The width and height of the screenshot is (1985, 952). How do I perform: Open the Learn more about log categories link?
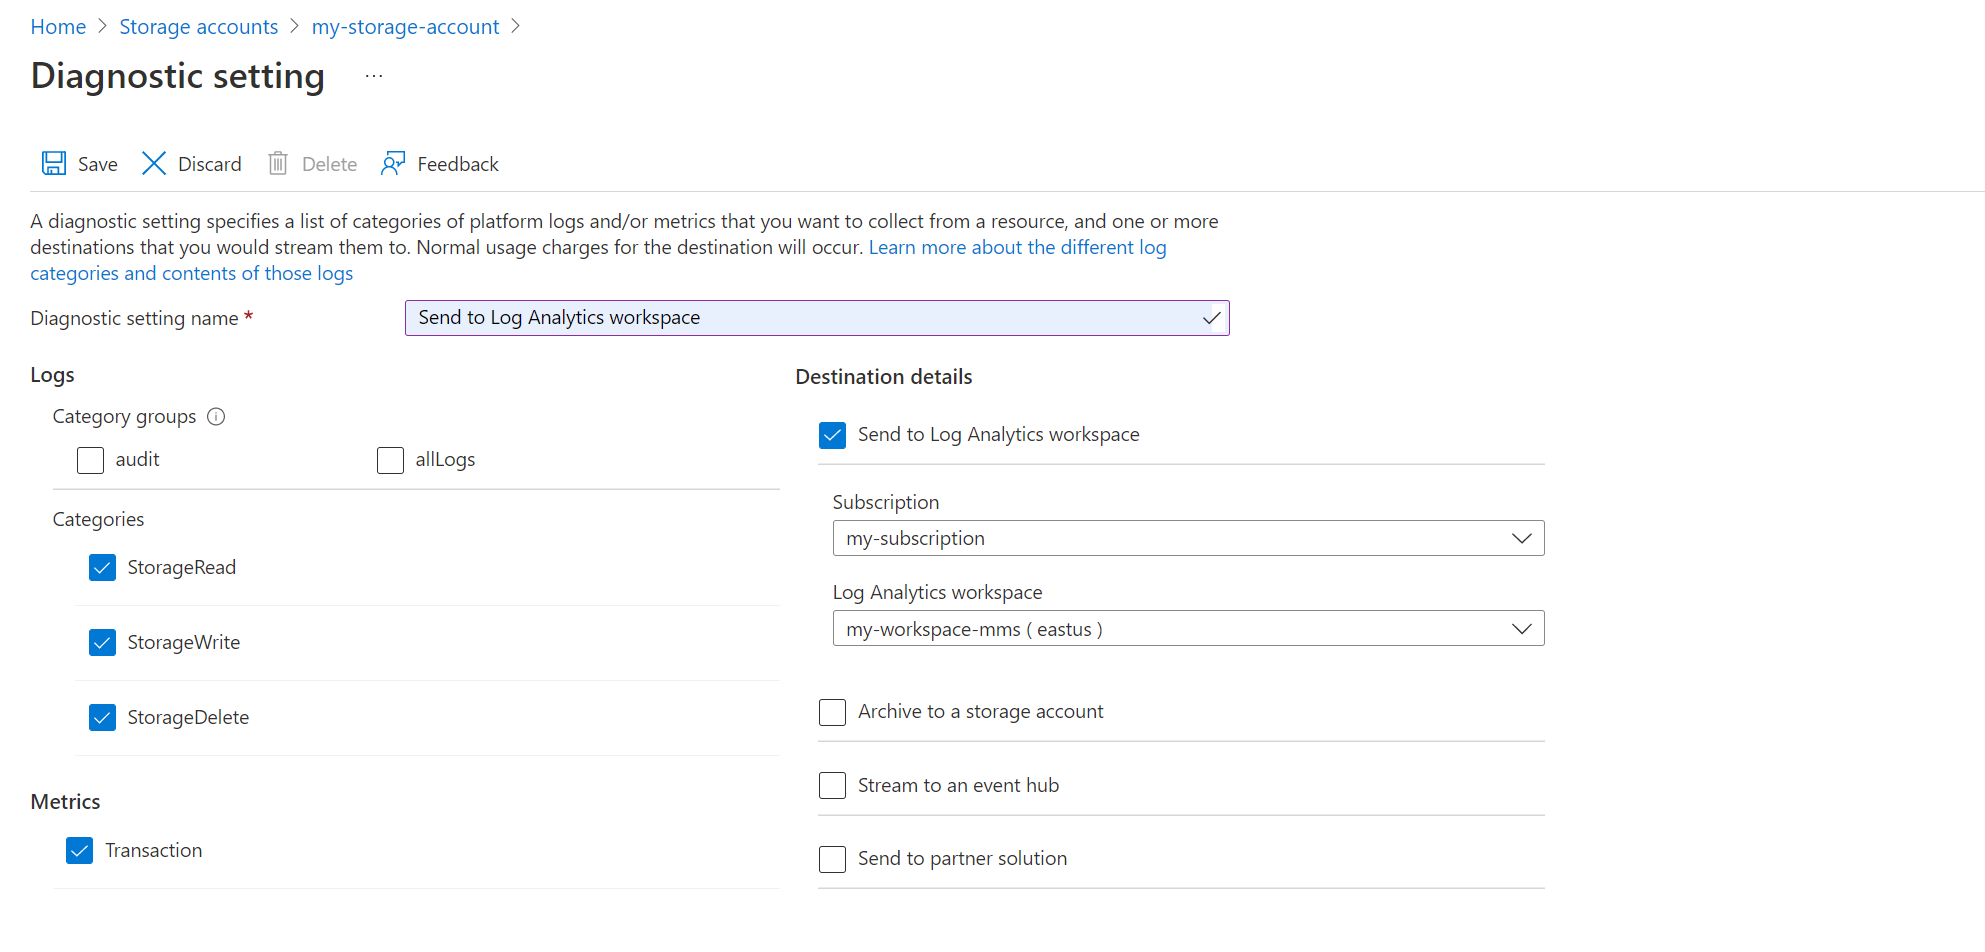1017,248
